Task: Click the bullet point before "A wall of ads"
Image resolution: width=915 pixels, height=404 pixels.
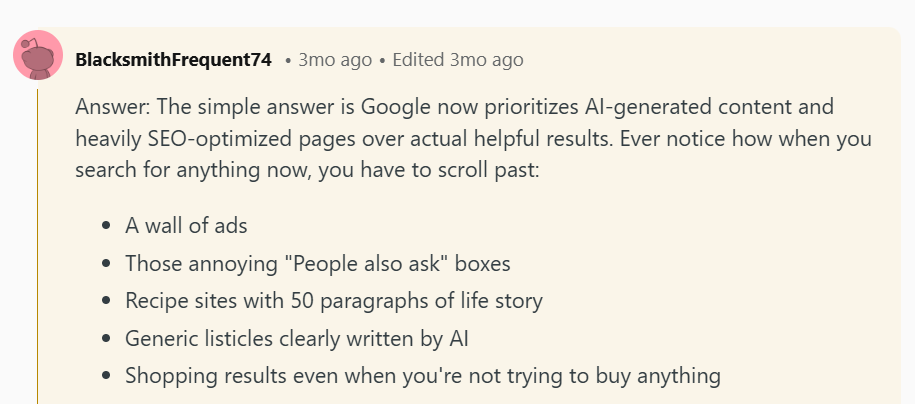Action: point(106,226)
